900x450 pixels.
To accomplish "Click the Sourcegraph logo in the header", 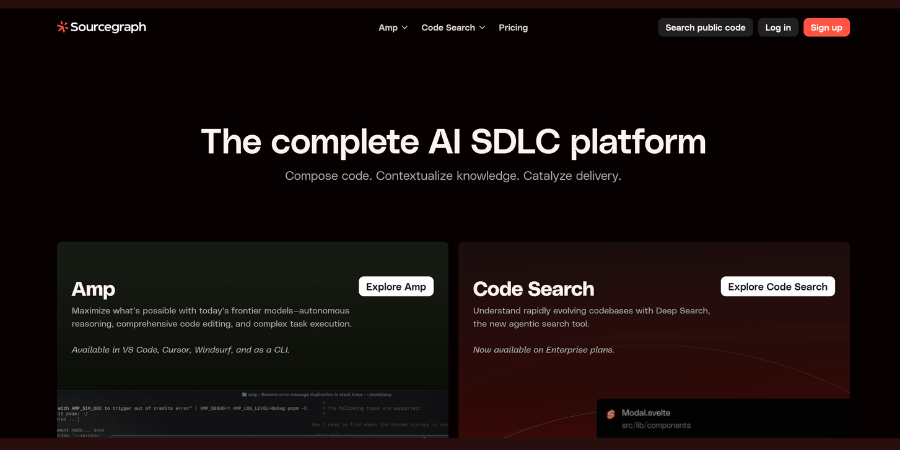I will click(101, 27).
